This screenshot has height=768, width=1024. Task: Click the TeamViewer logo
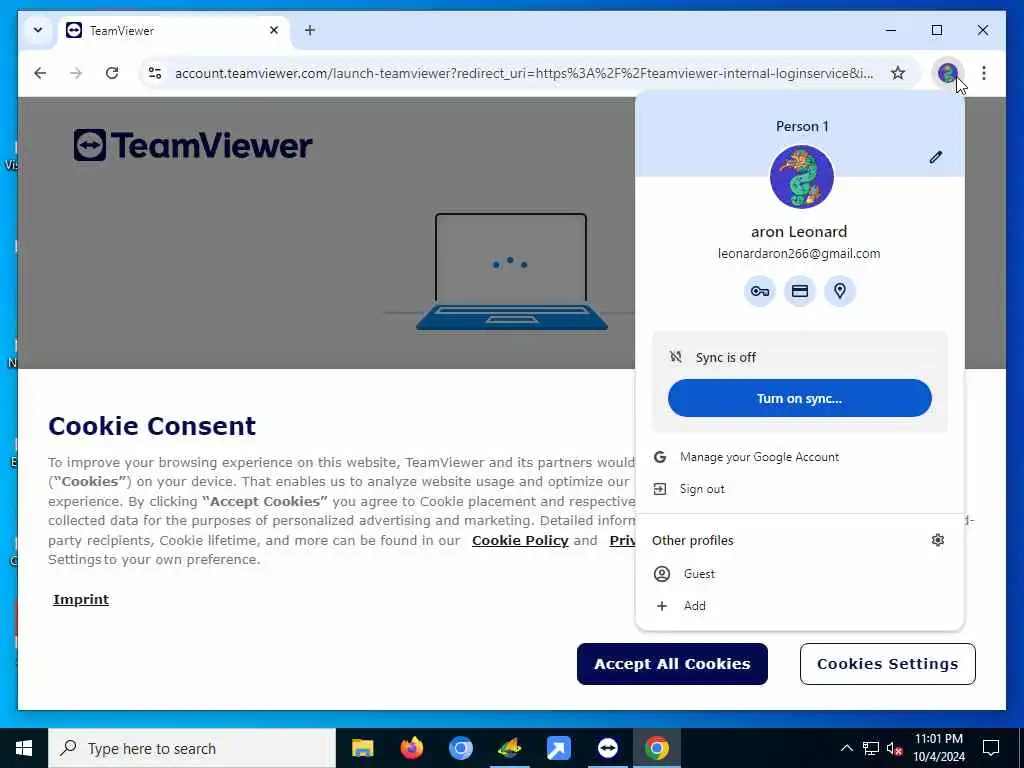193,145
